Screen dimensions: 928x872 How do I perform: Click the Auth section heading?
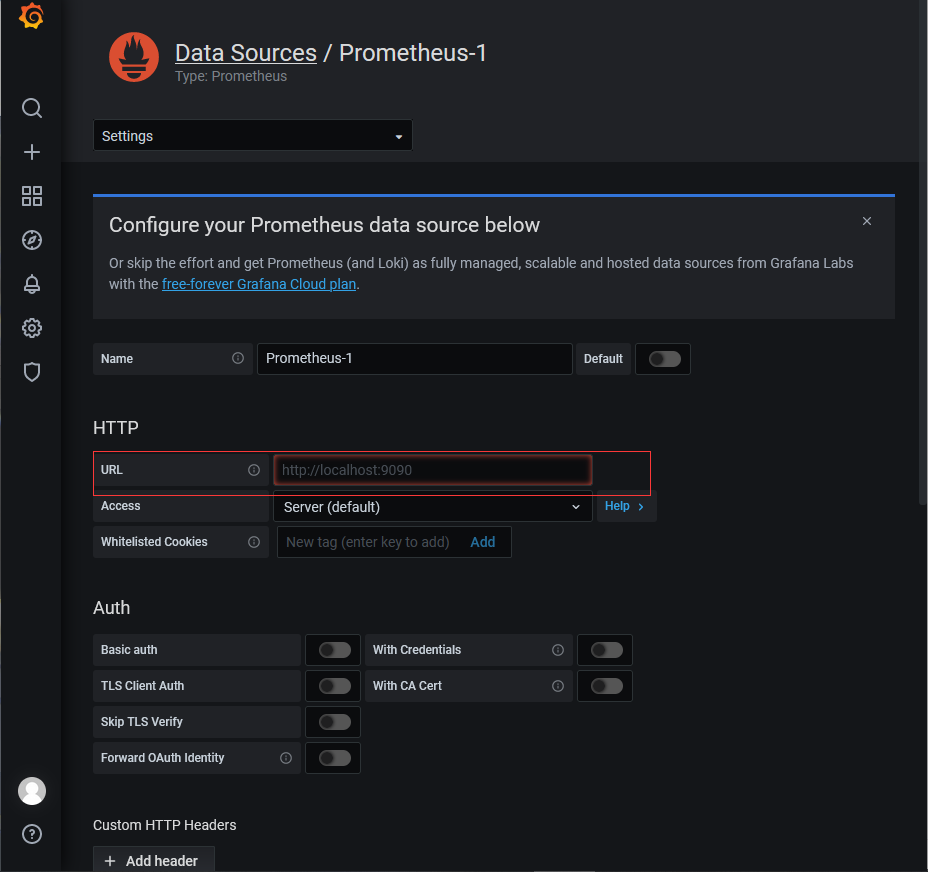click(111, 607)
